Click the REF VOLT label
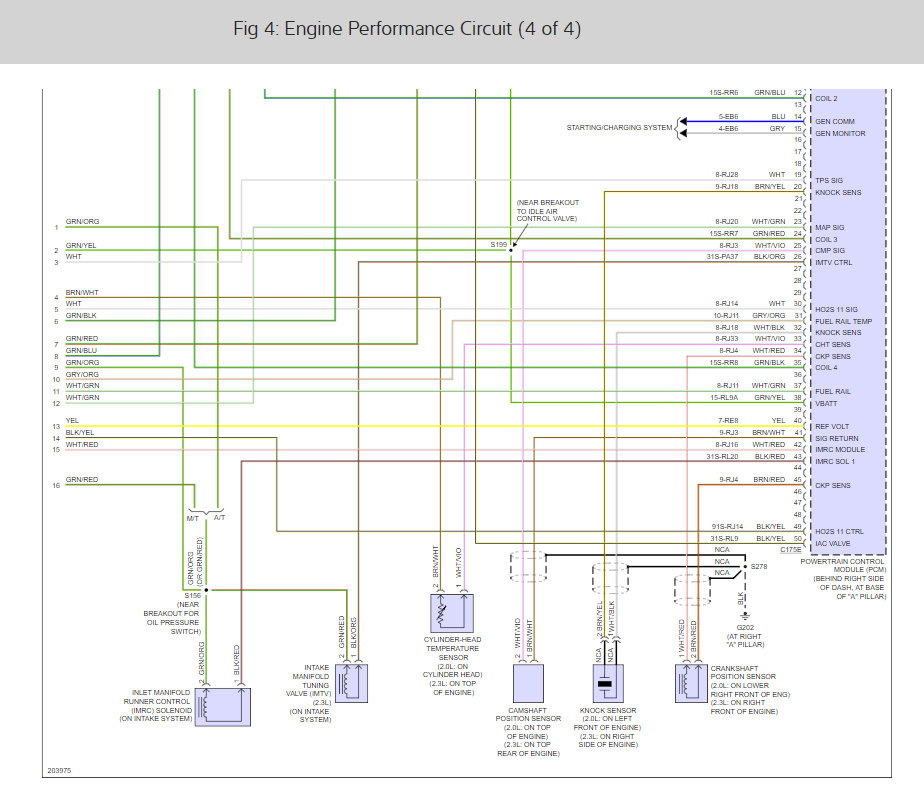The height and width of the screenshot is (797, 924). pos(832,426)
